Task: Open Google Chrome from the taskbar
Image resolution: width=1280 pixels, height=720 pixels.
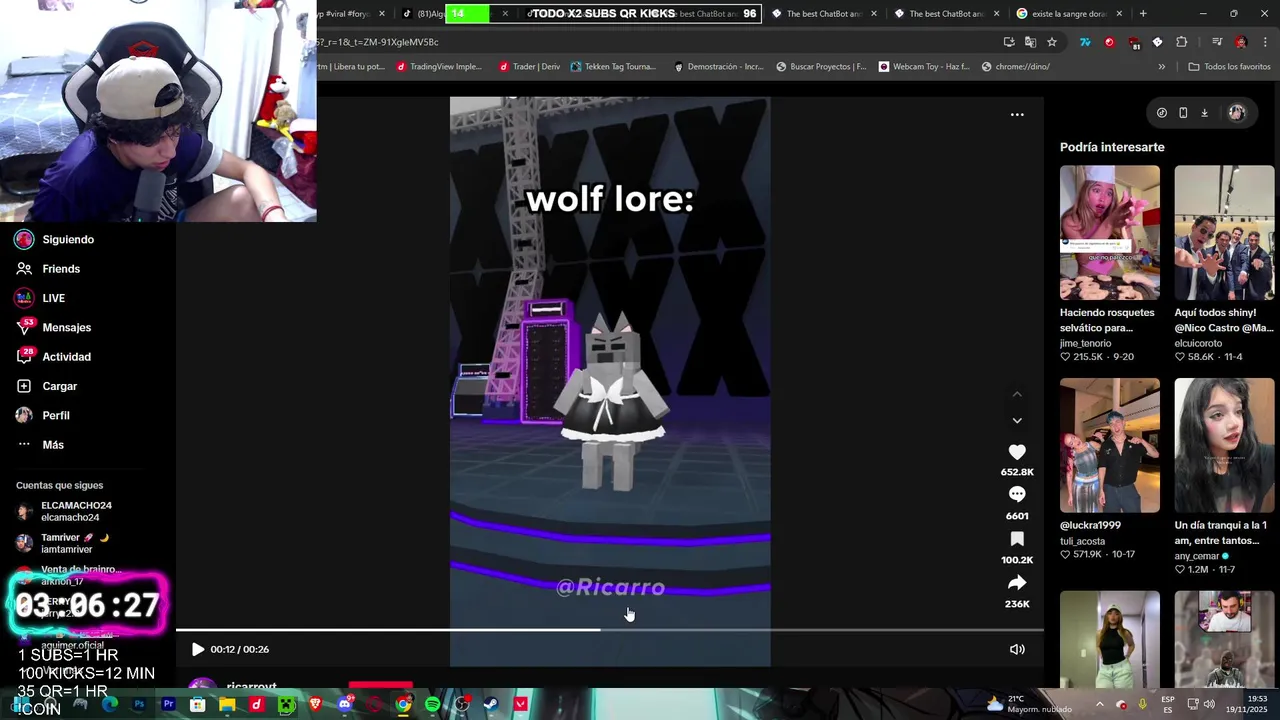Action: [403, 704]
